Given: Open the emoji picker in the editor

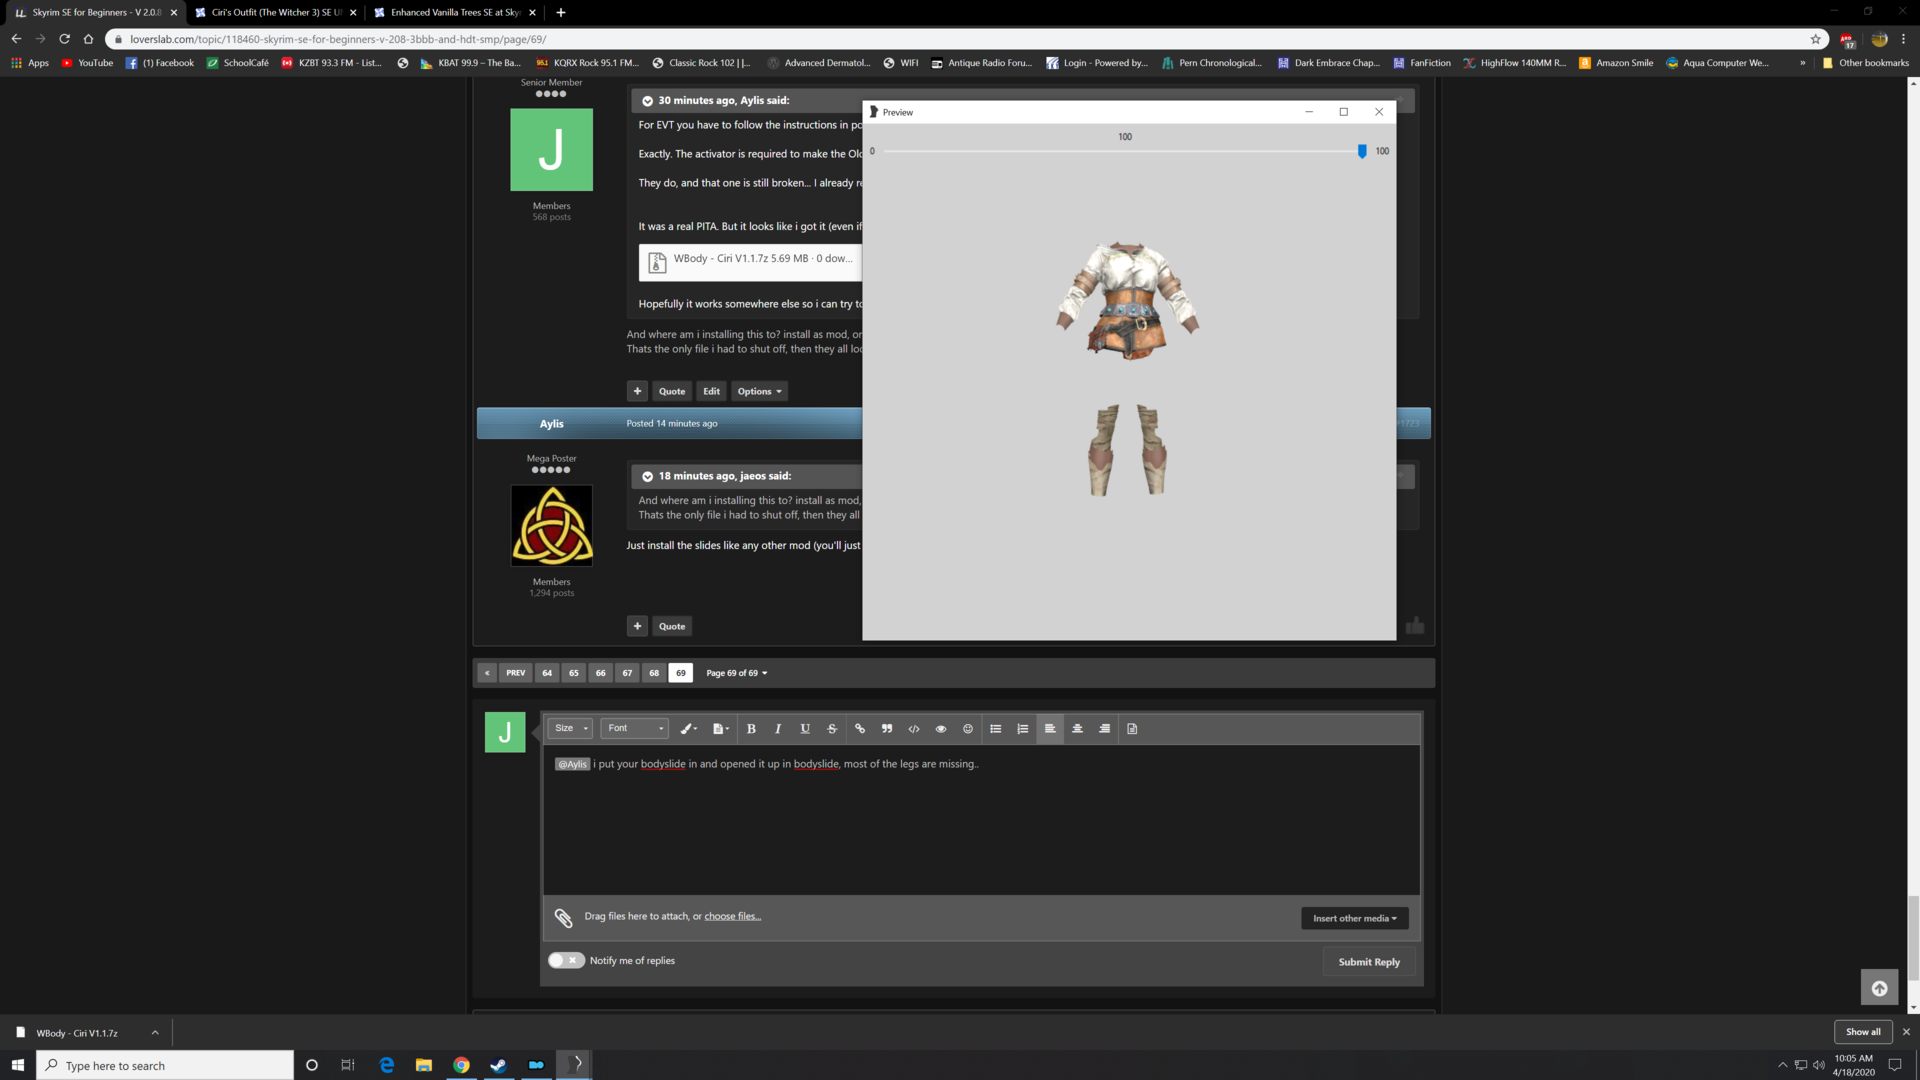Looking at the screenshot, I should coord(968,729).
